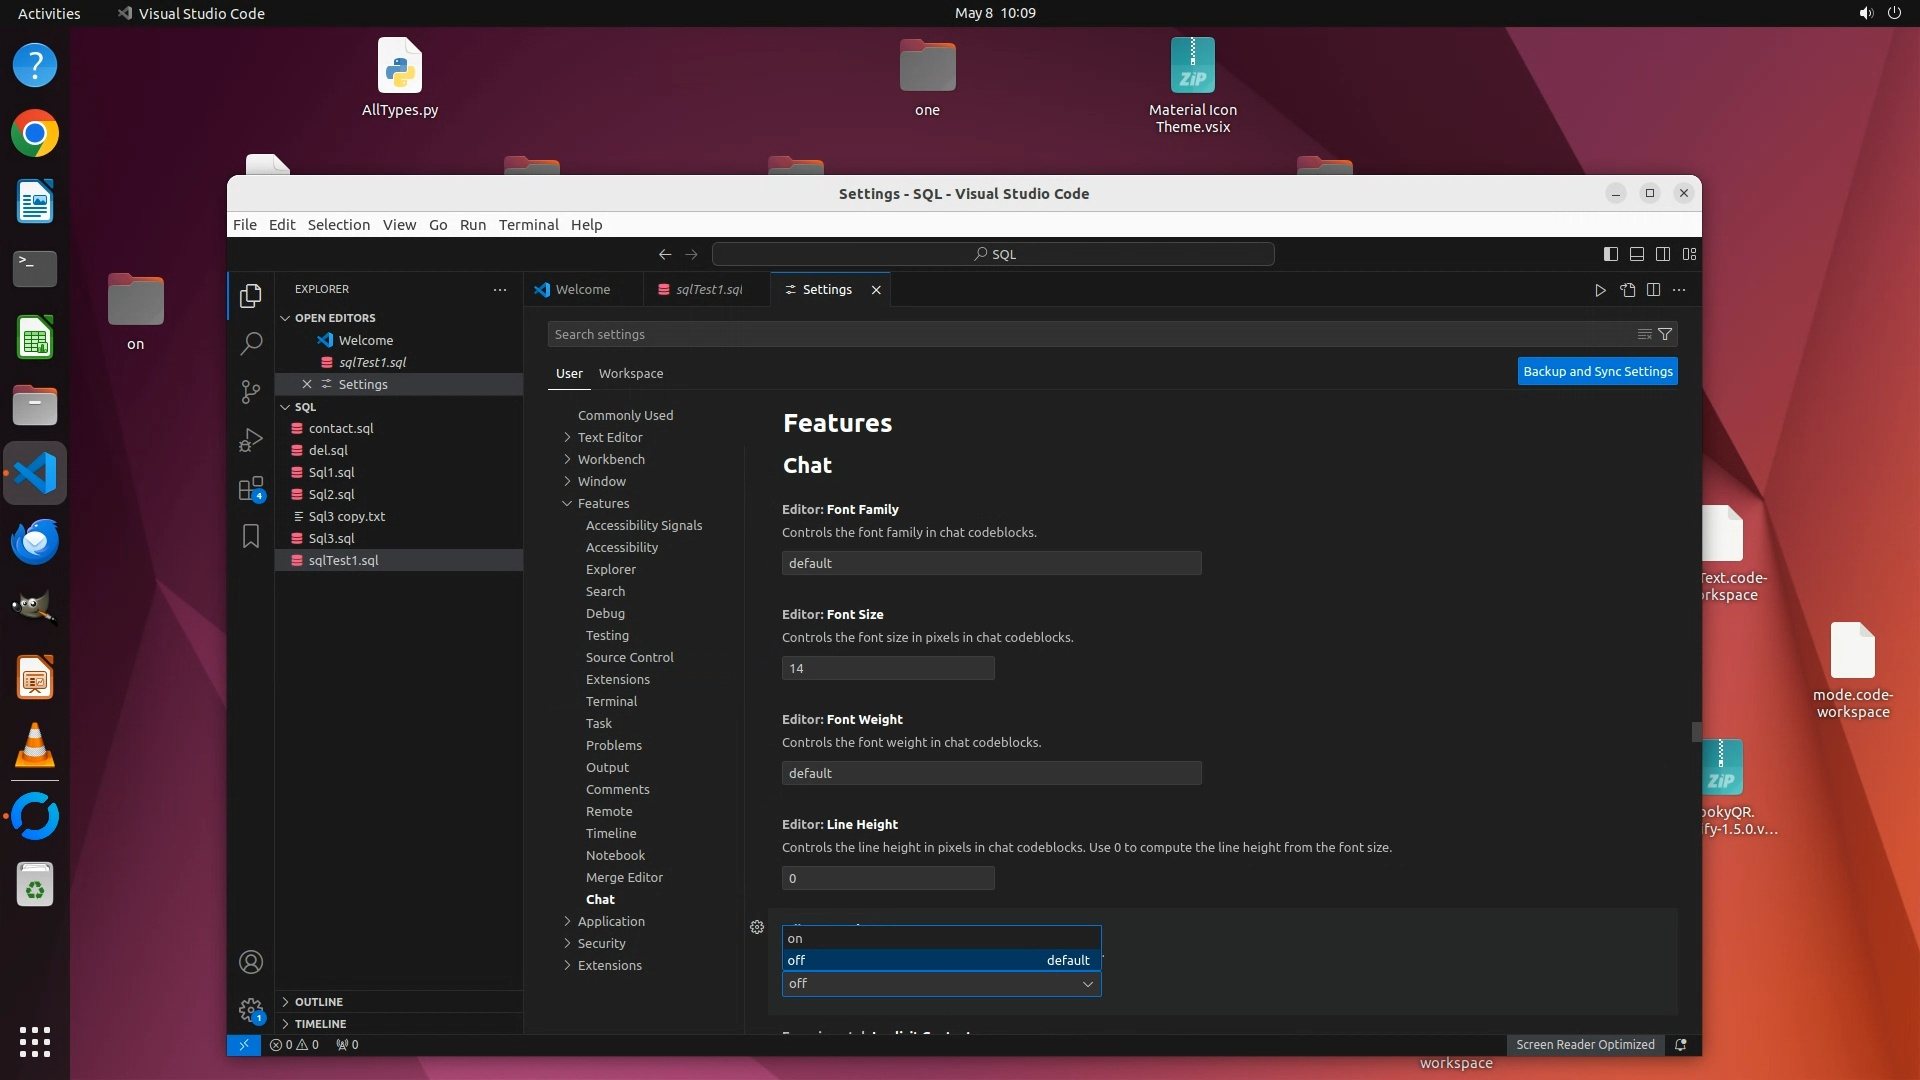Click the Search settings input field
This screenshot has height=1080, width=1920.
click(x=1090, y=334)
